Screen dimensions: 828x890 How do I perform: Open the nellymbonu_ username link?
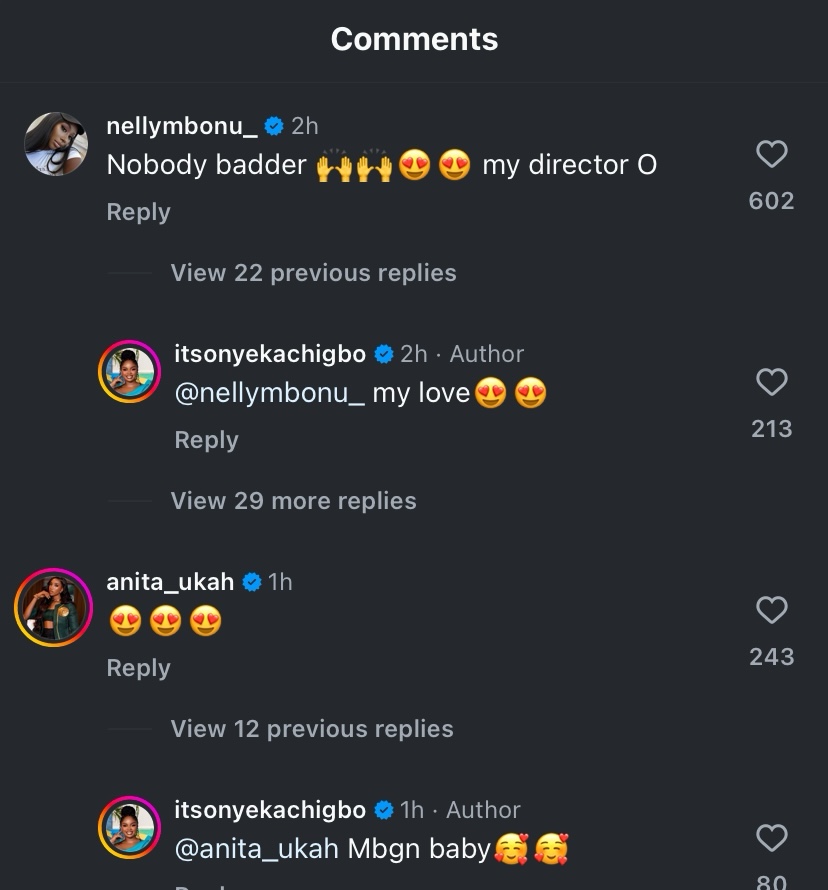[x=181, y=126]
